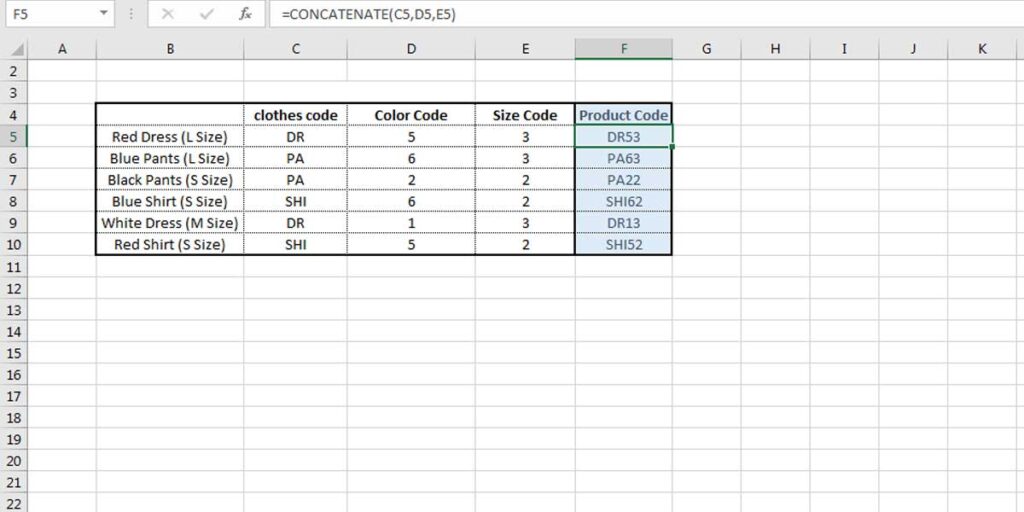Click into the CONCATENATE formula bar text
Screen dimensions: 1024x512
(x=369, y=14)
